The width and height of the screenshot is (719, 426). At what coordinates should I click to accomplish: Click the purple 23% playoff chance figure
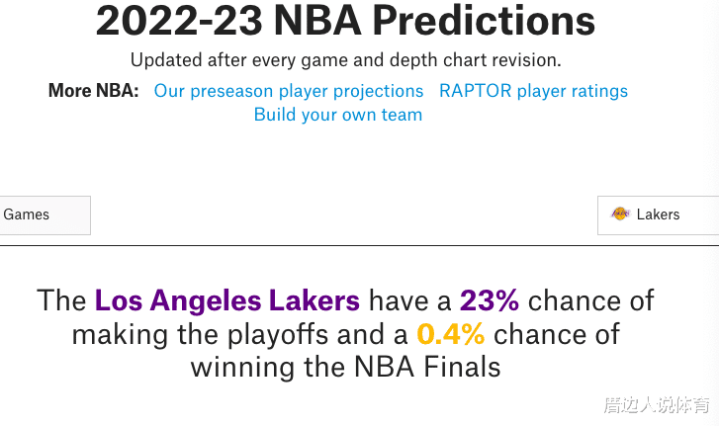(489, 301)
